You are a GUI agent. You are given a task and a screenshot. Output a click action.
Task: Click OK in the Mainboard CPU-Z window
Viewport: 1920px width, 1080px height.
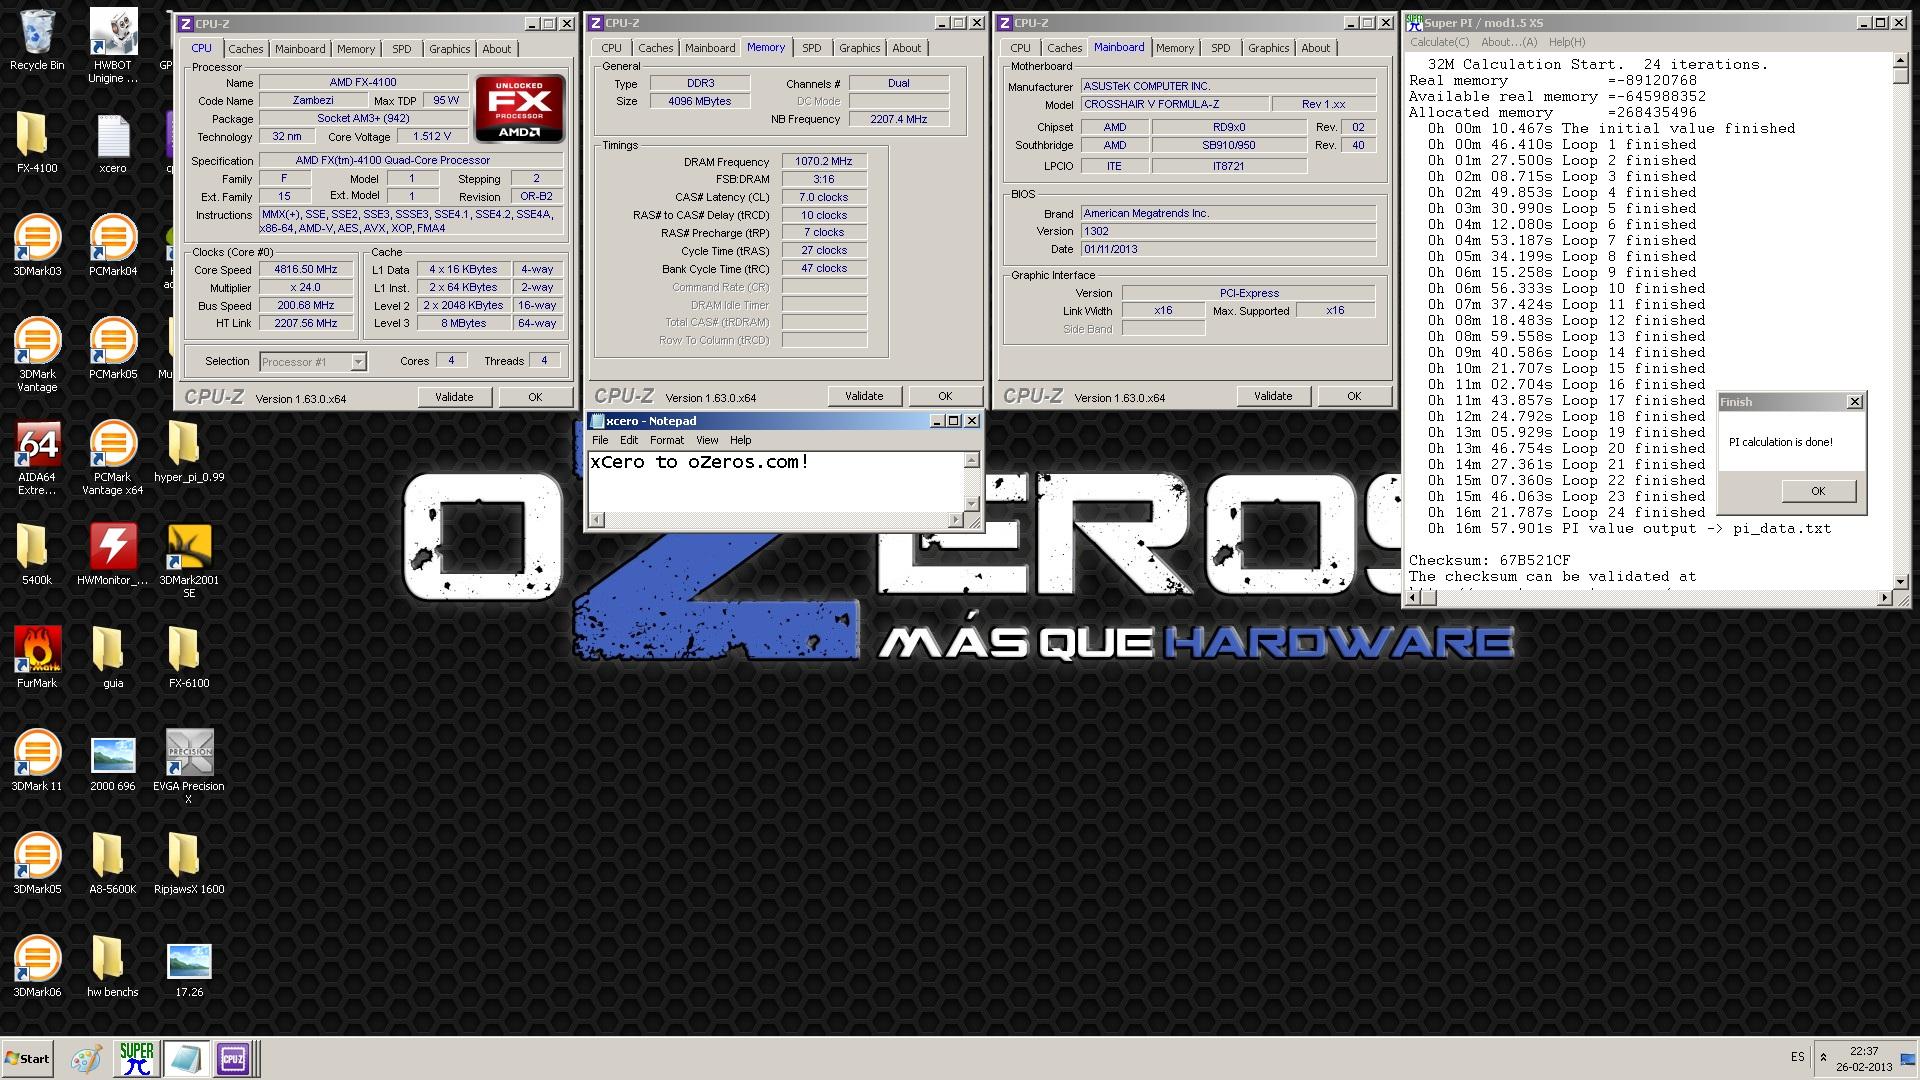click(x=1354, y=396)
